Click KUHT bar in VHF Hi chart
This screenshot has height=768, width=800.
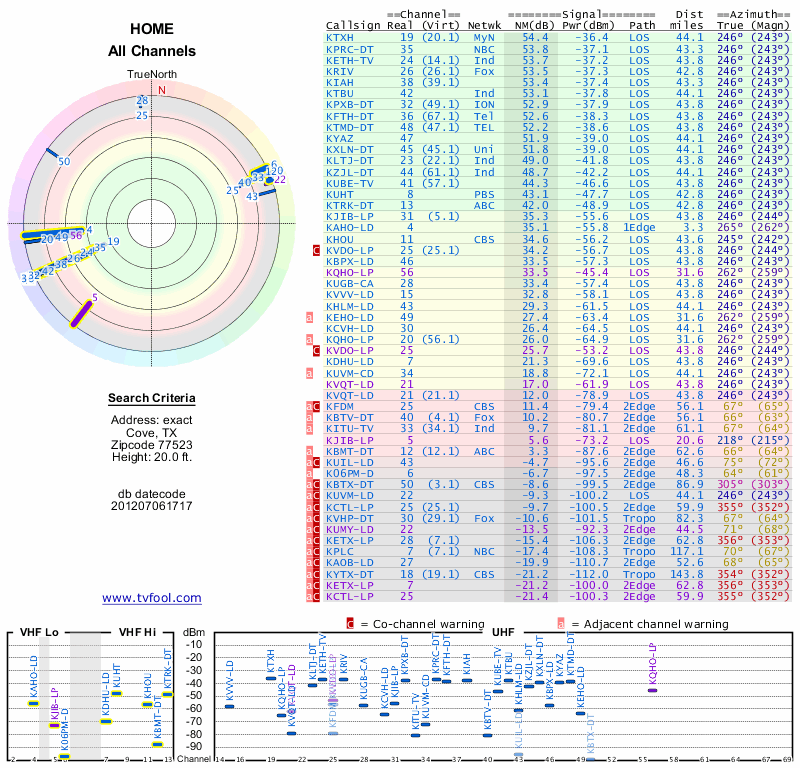[116, 693]
